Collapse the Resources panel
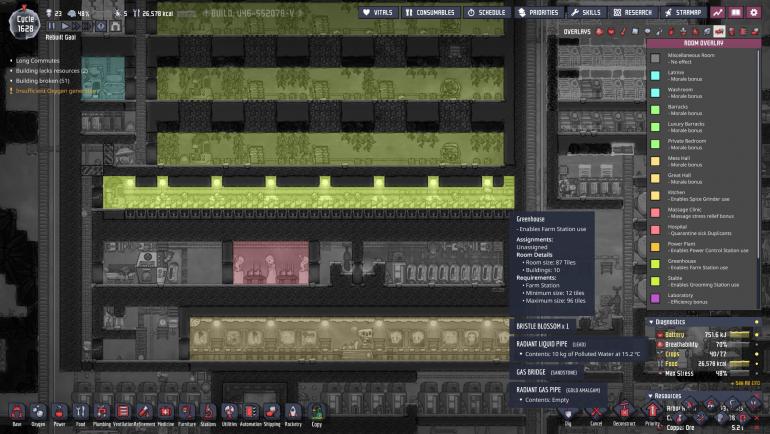770x434 pixels. [652, 396]
